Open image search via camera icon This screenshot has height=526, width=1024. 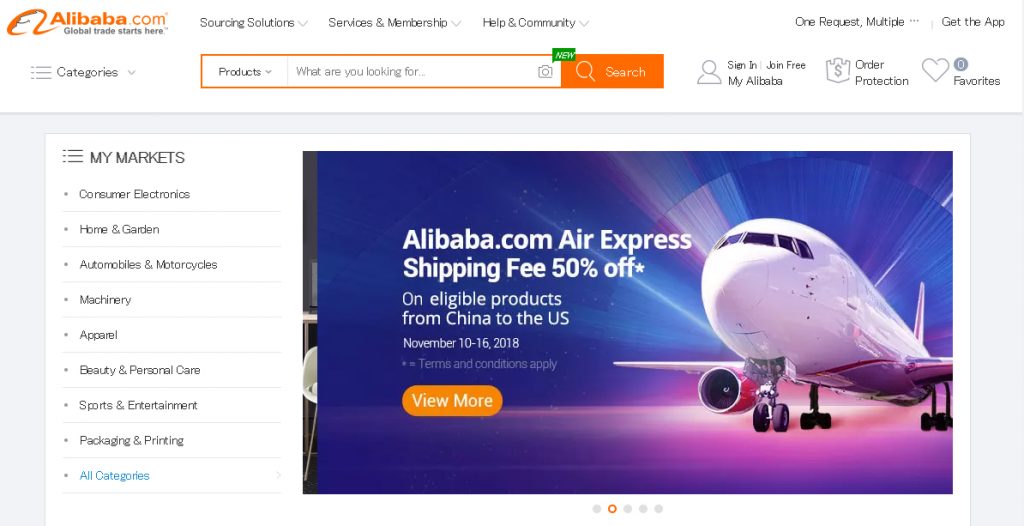tap(545, 72)
